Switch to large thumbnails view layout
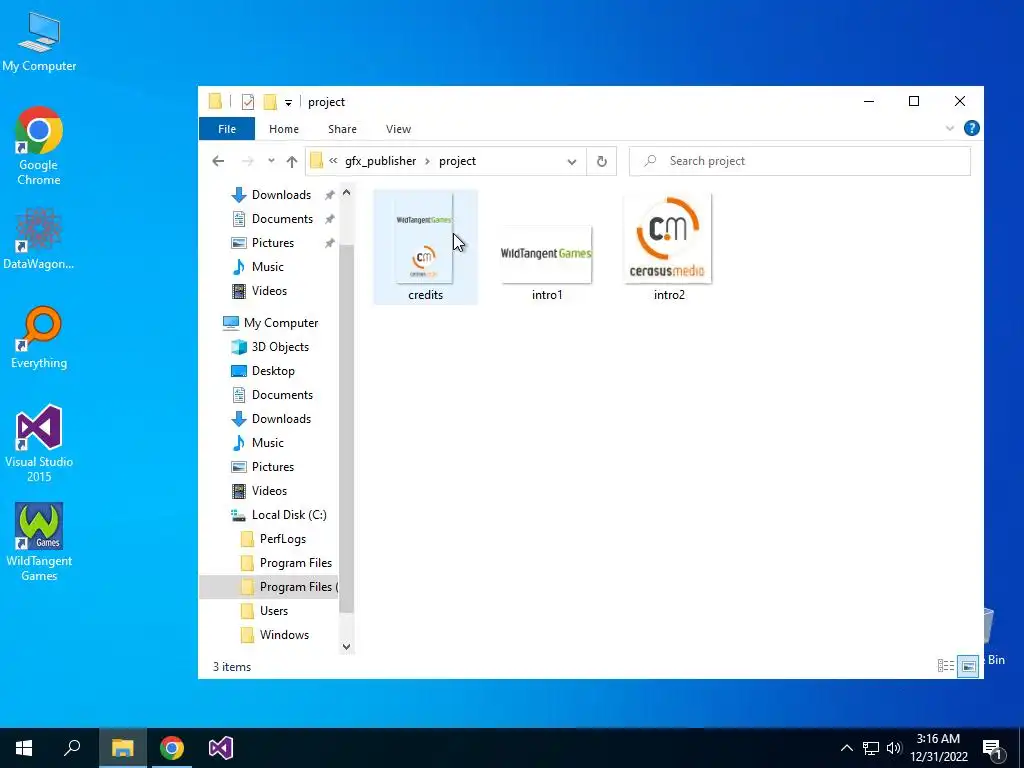This screenshot has height=768, width=1024. (x=968, y=666)
